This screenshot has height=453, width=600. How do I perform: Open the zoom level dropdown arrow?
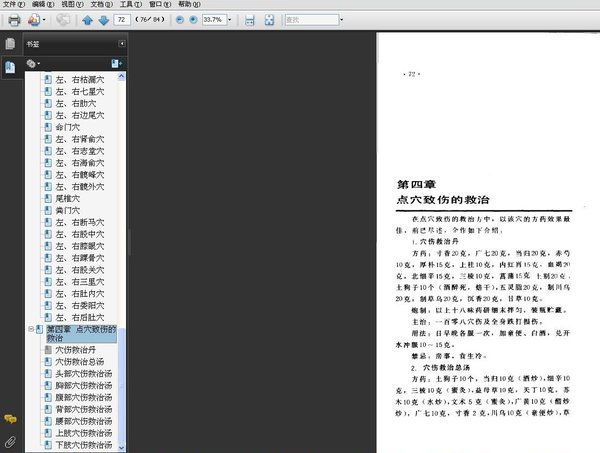(230, 20)
